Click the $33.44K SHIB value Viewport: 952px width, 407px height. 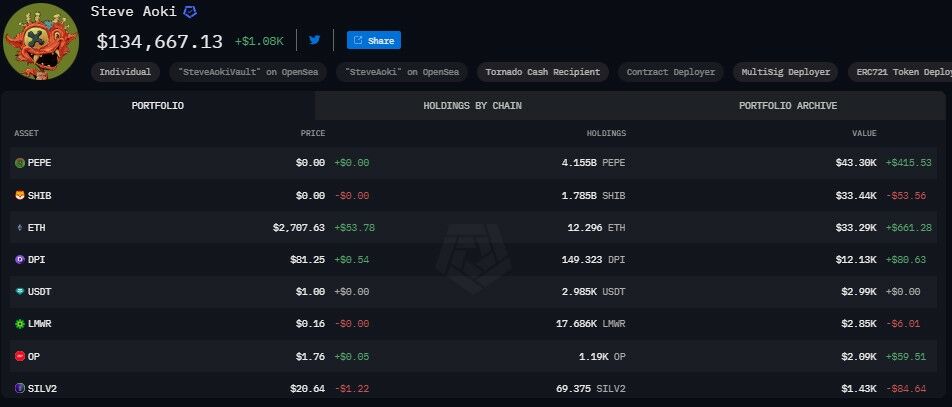855,196
